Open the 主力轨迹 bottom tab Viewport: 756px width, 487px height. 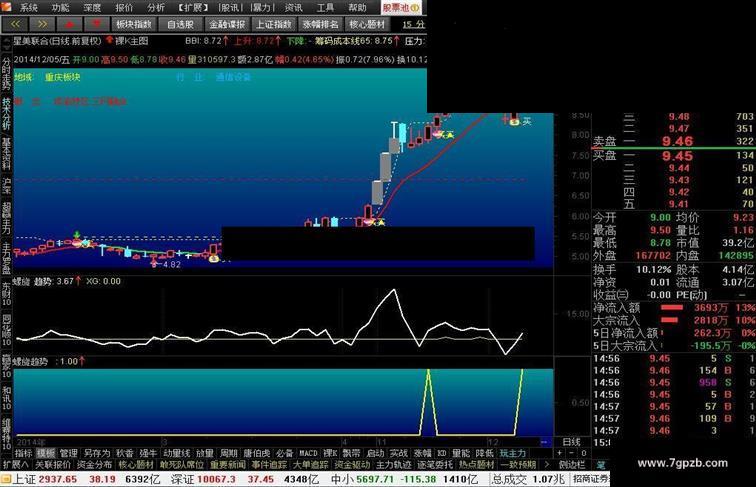pyautogui.click(x=393, y=465)
